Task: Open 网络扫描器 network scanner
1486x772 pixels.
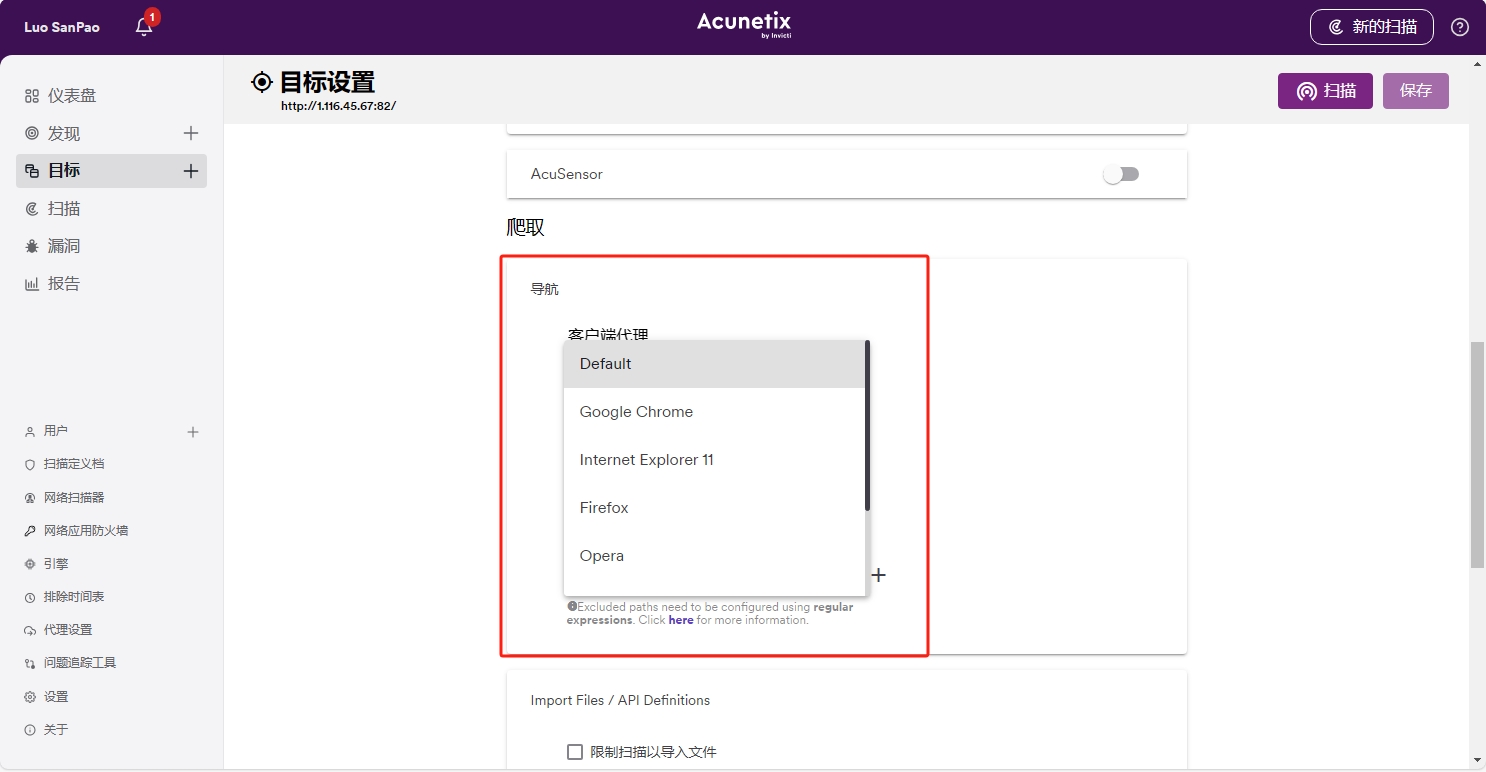Action: tap(74, 498)
